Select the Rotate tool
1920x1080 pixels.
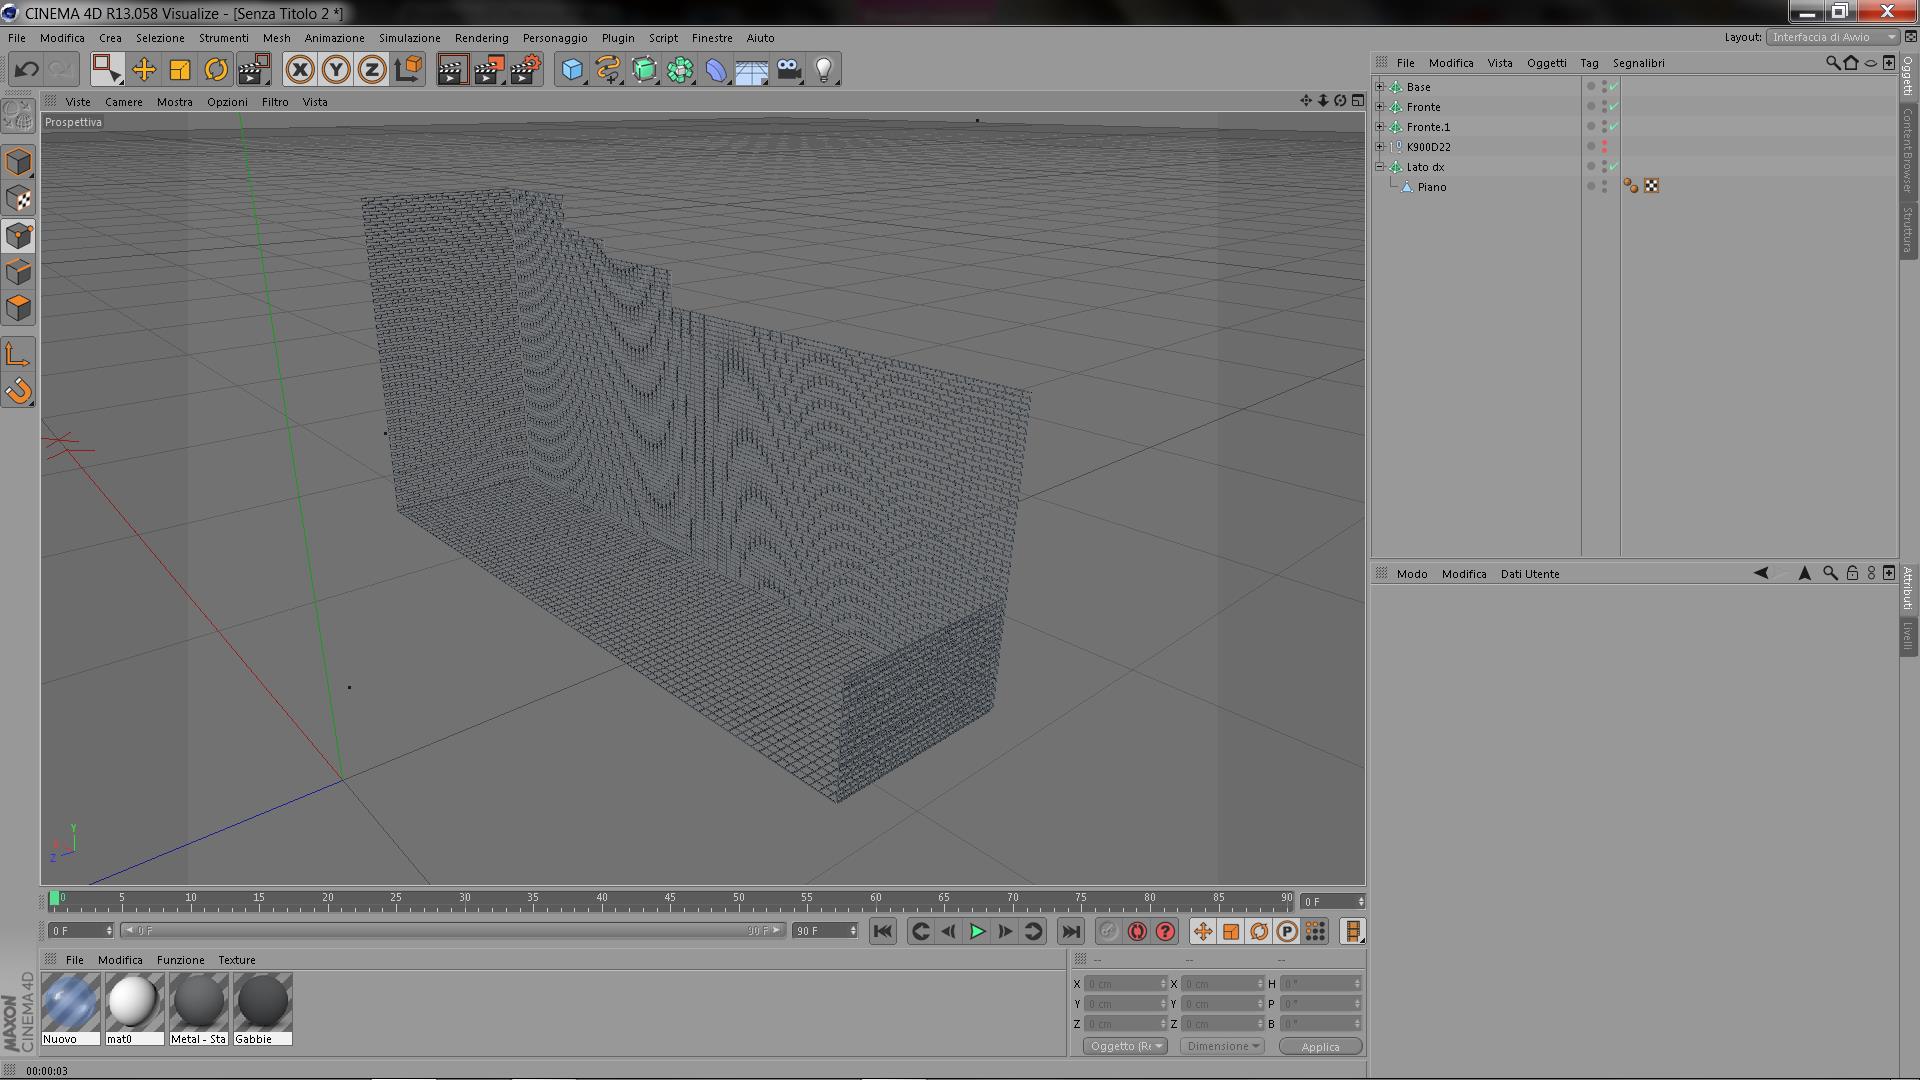click(x=216, y=69)
